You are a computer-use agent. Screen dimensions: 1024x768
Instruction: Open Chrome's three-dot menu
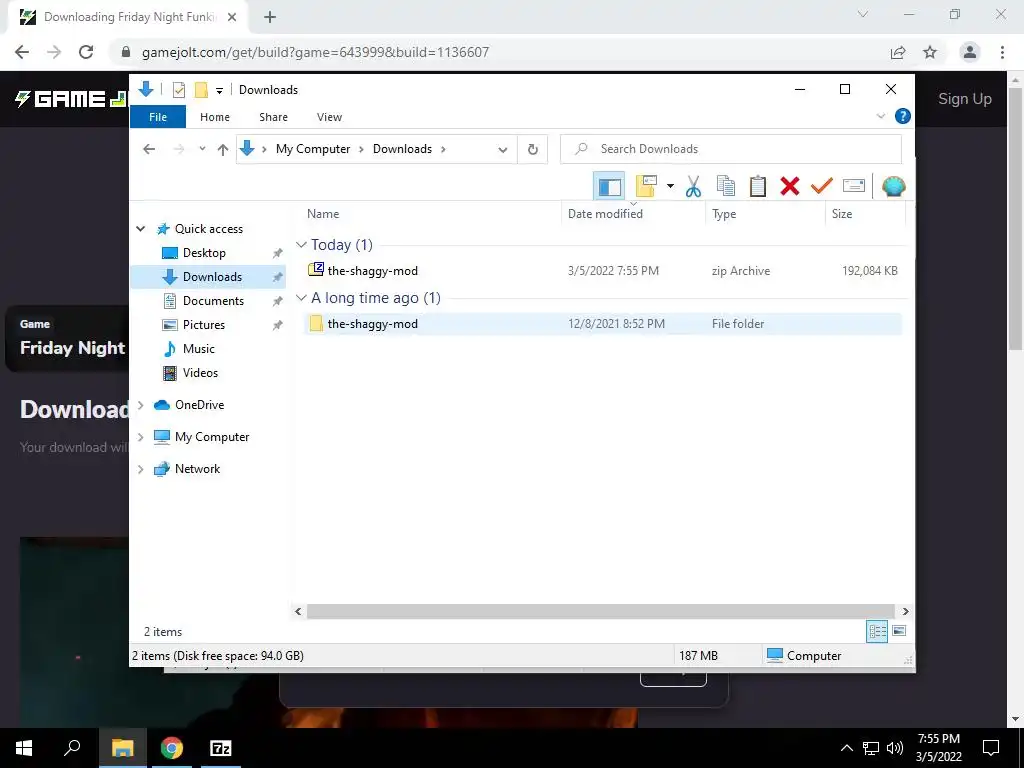(x=1002, y=52)
